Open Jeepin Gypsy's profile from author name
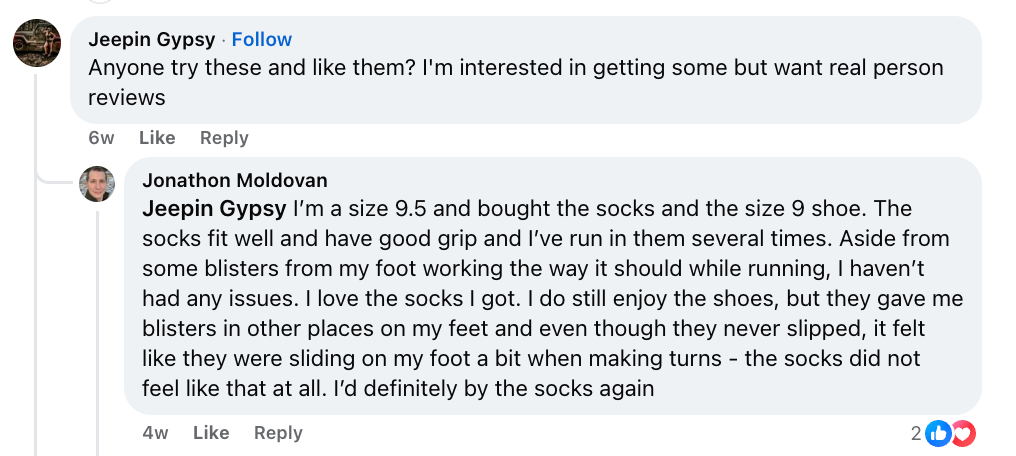This screenshot has width=1016, height=456. pyautogui.click(x=151, y=40)
